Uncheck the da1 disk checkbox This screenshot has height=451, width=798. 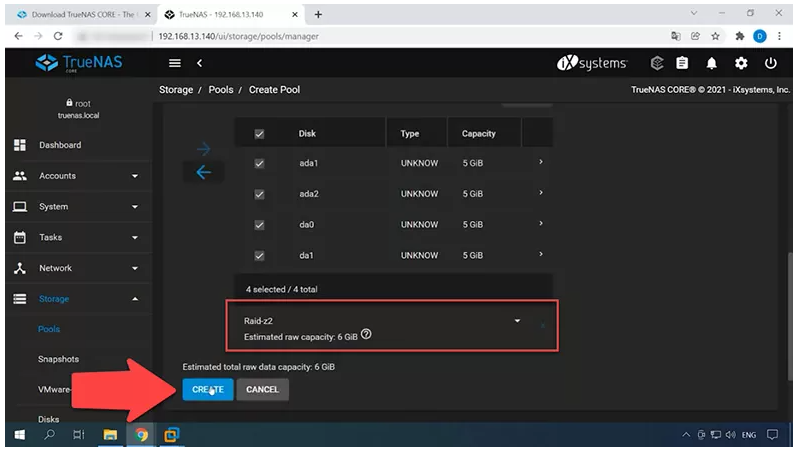[x=260, y=256]
